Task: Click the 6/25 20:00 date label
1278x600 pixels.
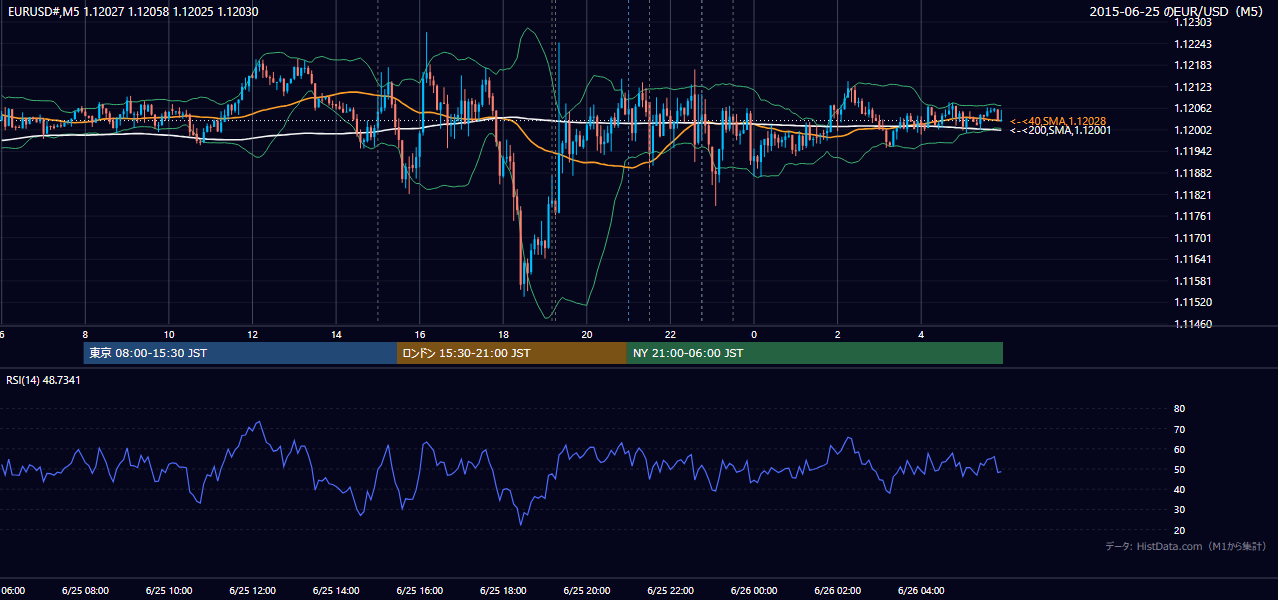Action: [587, 591]
